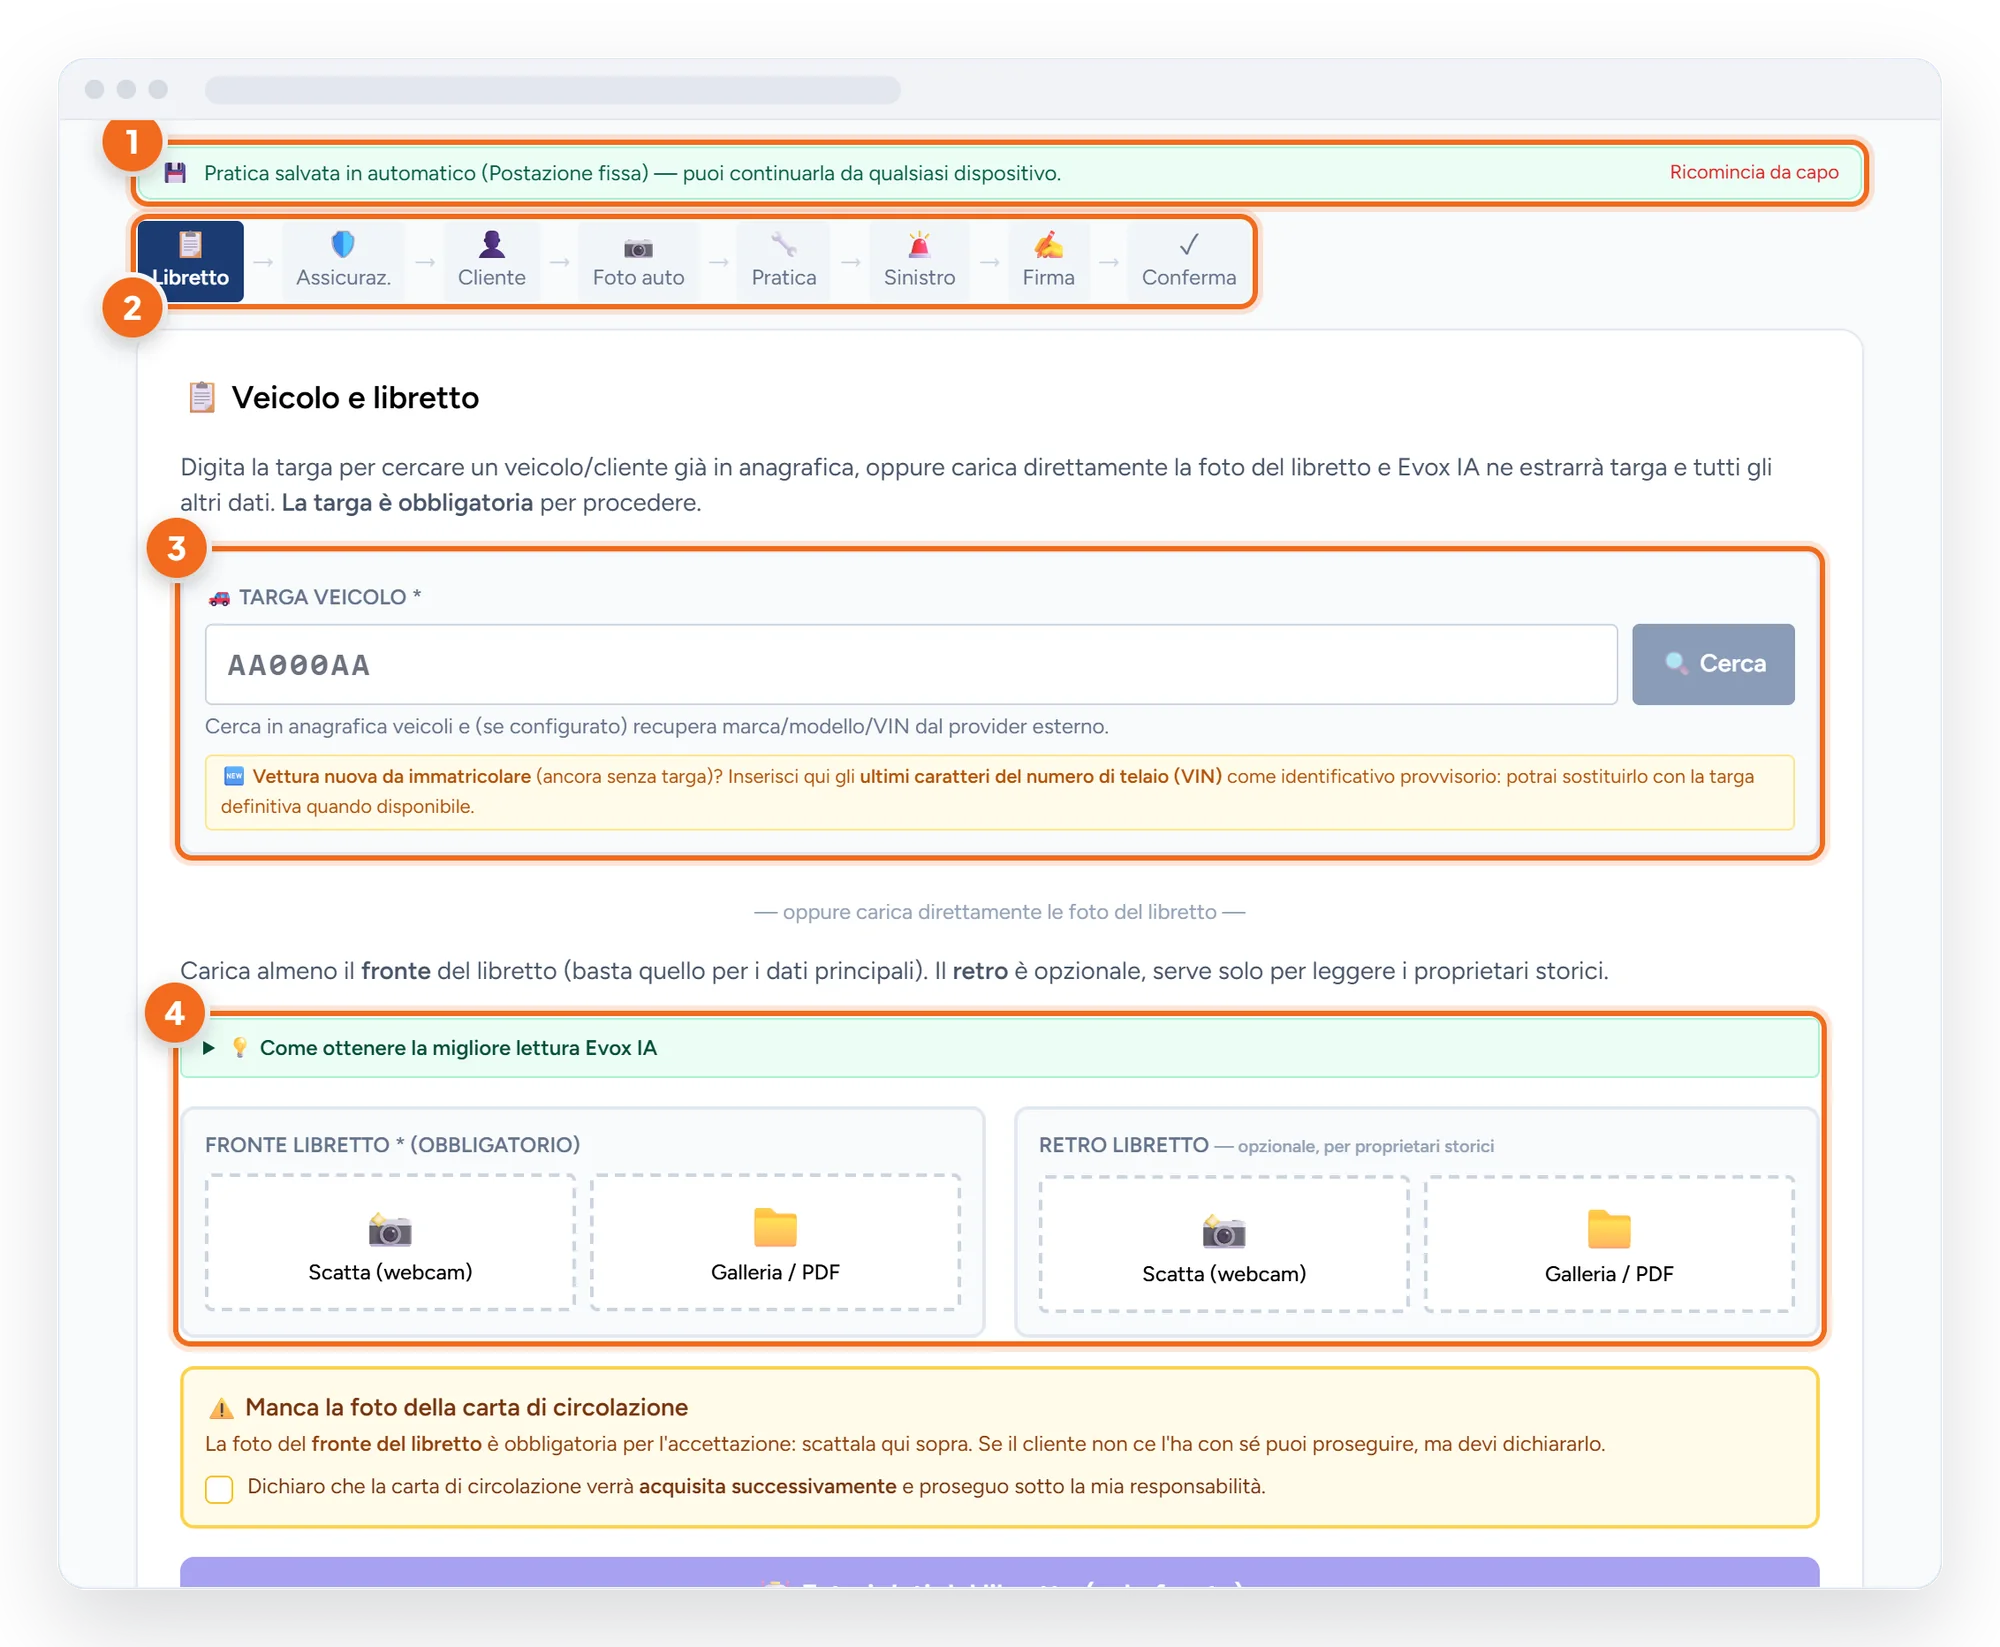Select the Libretto step tab

(191, 260)
